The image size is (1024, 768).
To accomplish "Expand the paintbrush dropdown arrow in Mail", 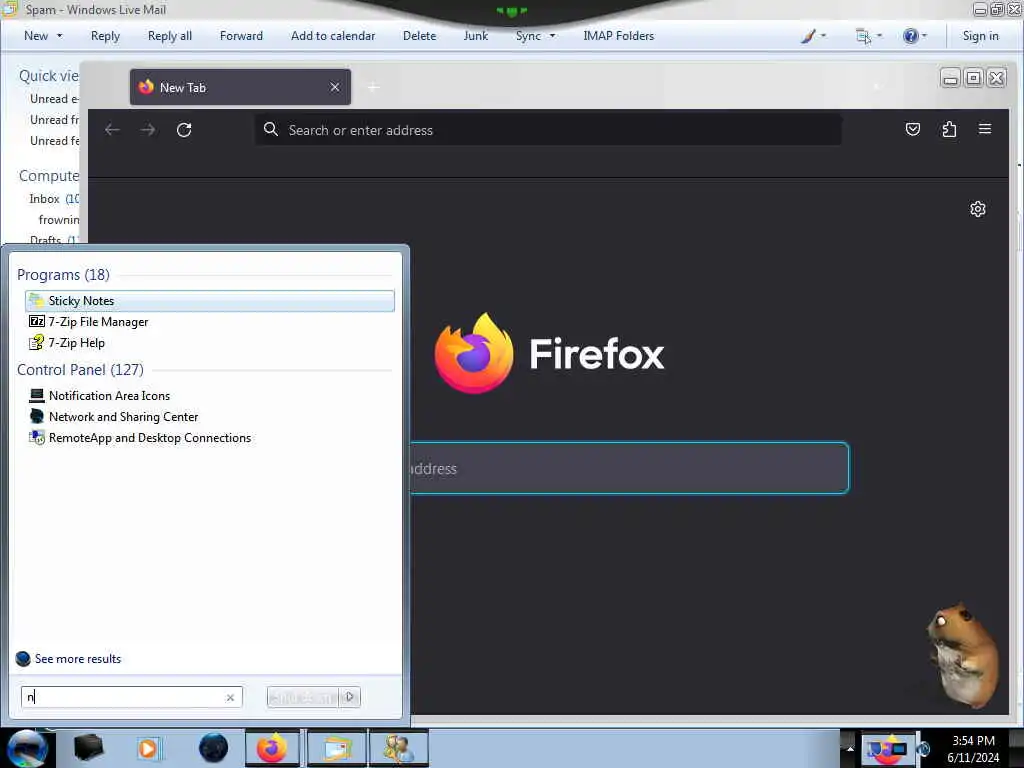I will pyautogui.click(x=824, y=36).
